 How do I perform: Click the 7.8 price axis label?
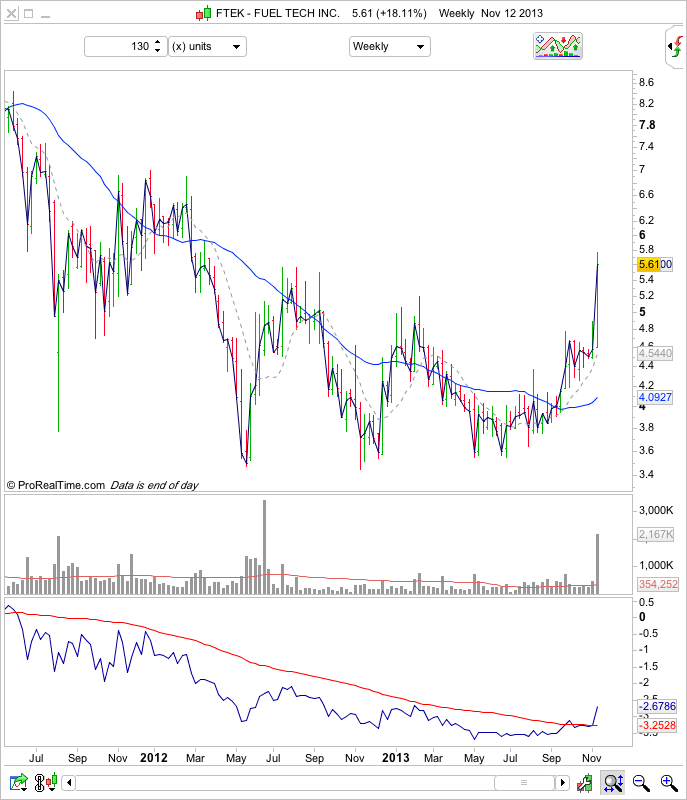[647, 125]
